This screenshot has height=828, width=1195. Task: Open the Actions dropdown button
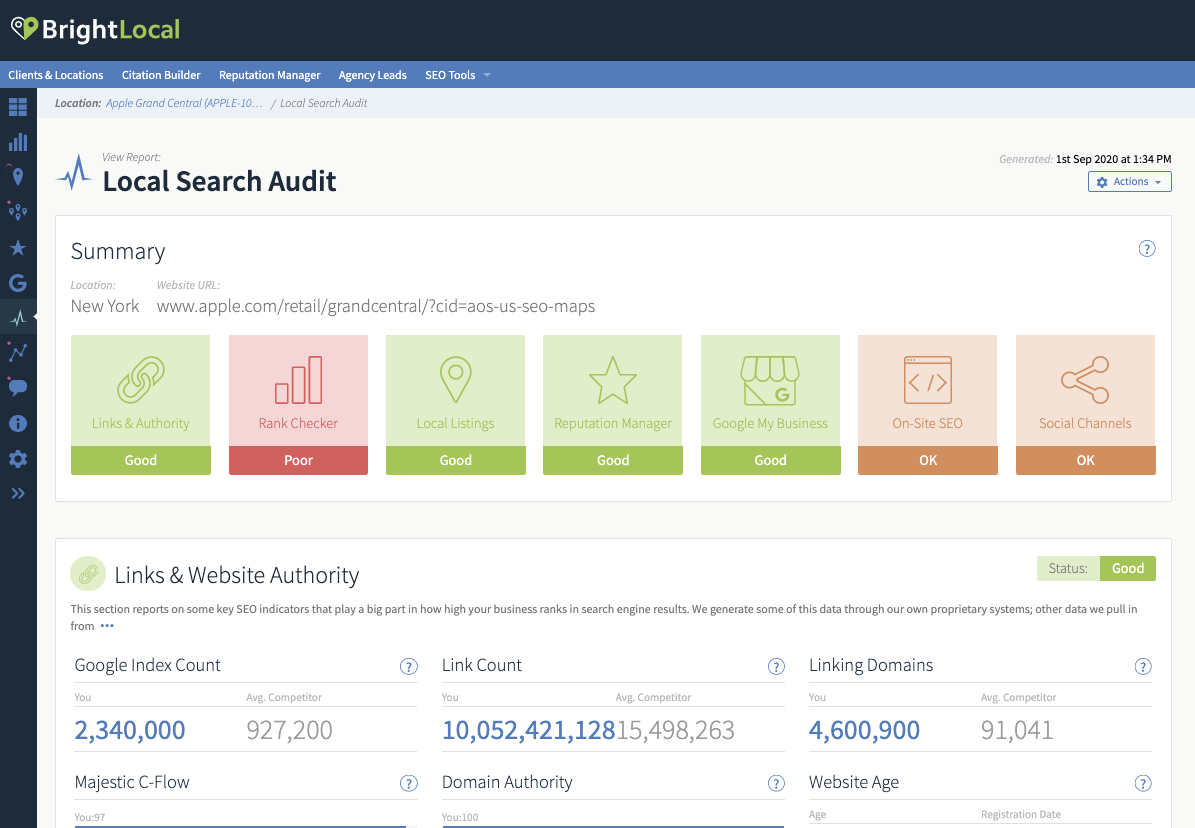point(1129,181)
